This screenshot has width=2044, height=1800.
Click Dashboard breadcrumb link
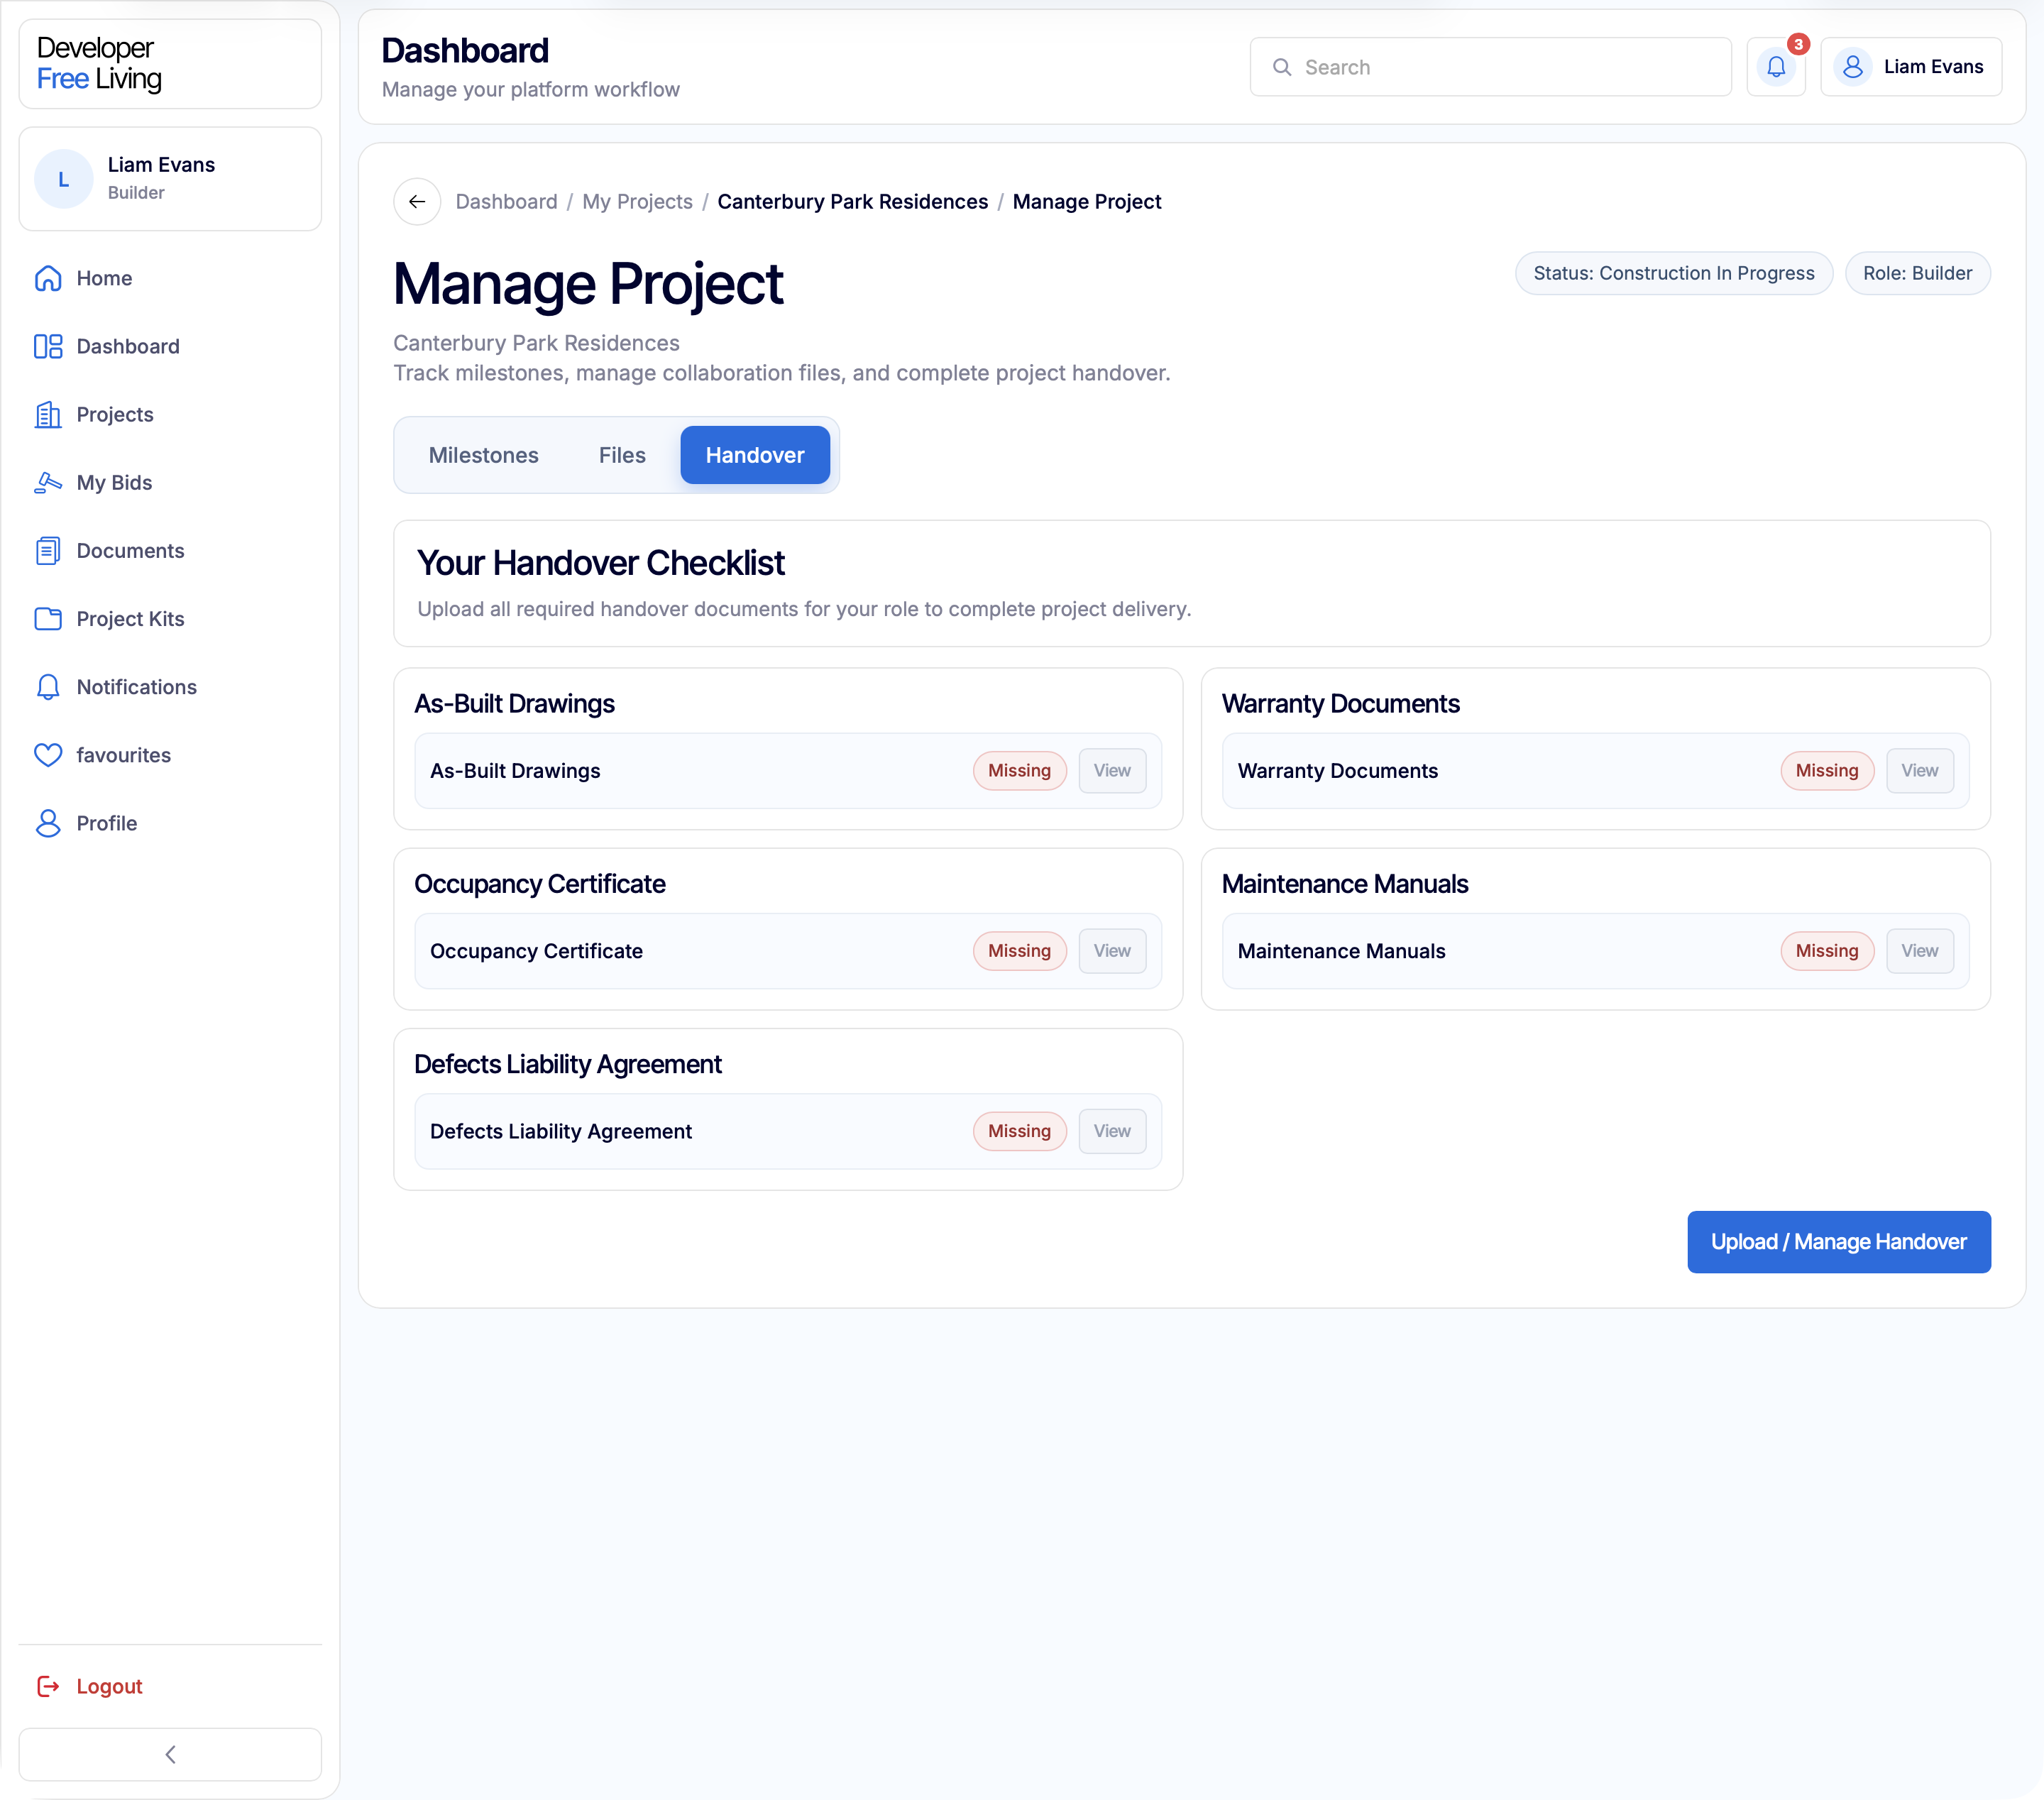coord(506,202)
